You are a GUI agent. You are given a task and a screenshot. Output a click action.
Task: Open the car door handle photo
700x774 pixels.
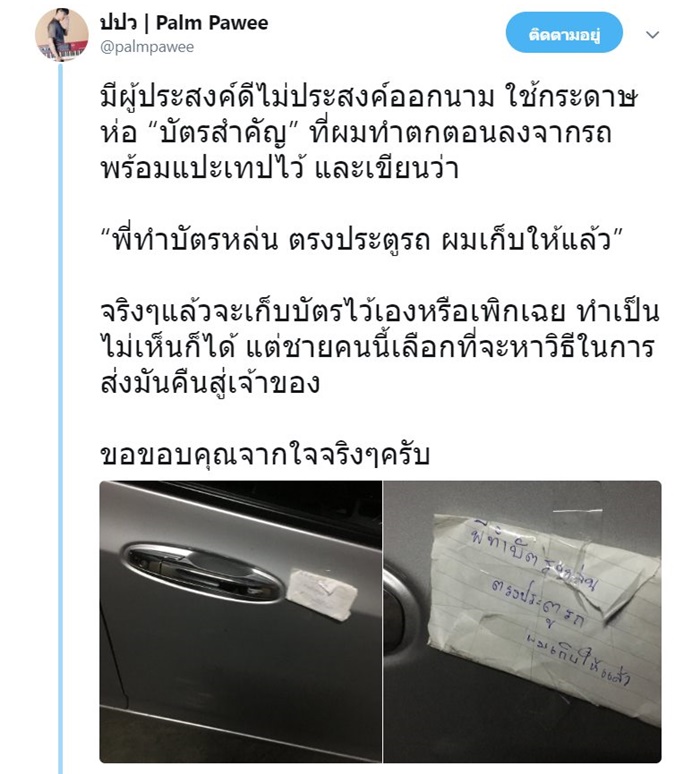(240, 621)
